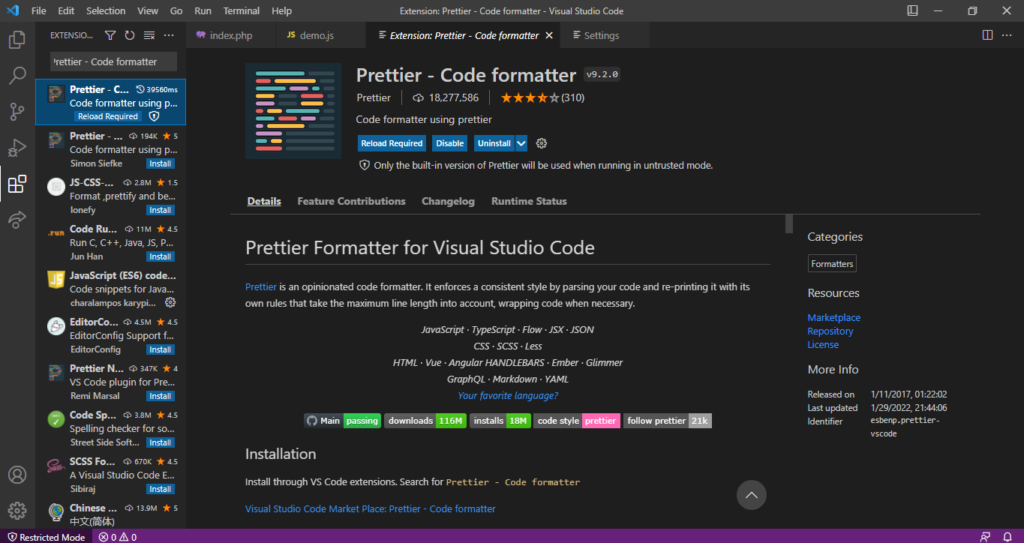Open Prettier extension's manage gear menu
Screen dimensions: 1024x543
click(542, 143)
